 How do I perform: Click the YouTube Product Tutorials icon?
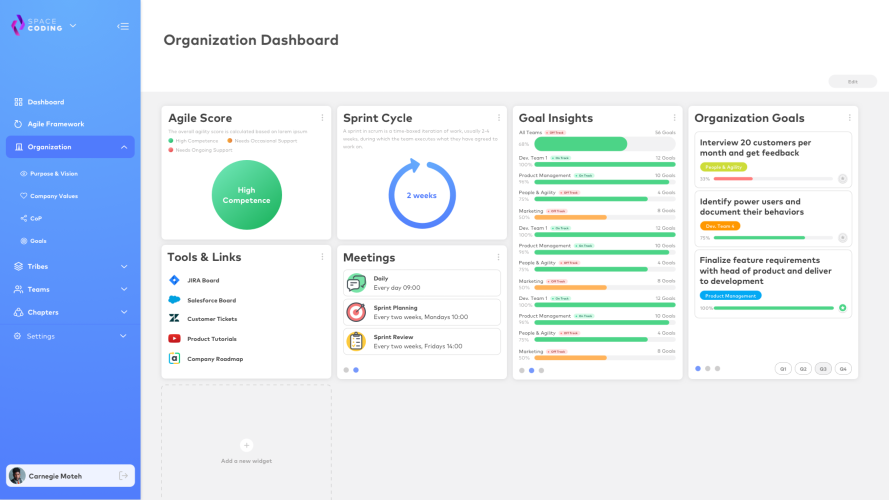click(x=174, y=338)
